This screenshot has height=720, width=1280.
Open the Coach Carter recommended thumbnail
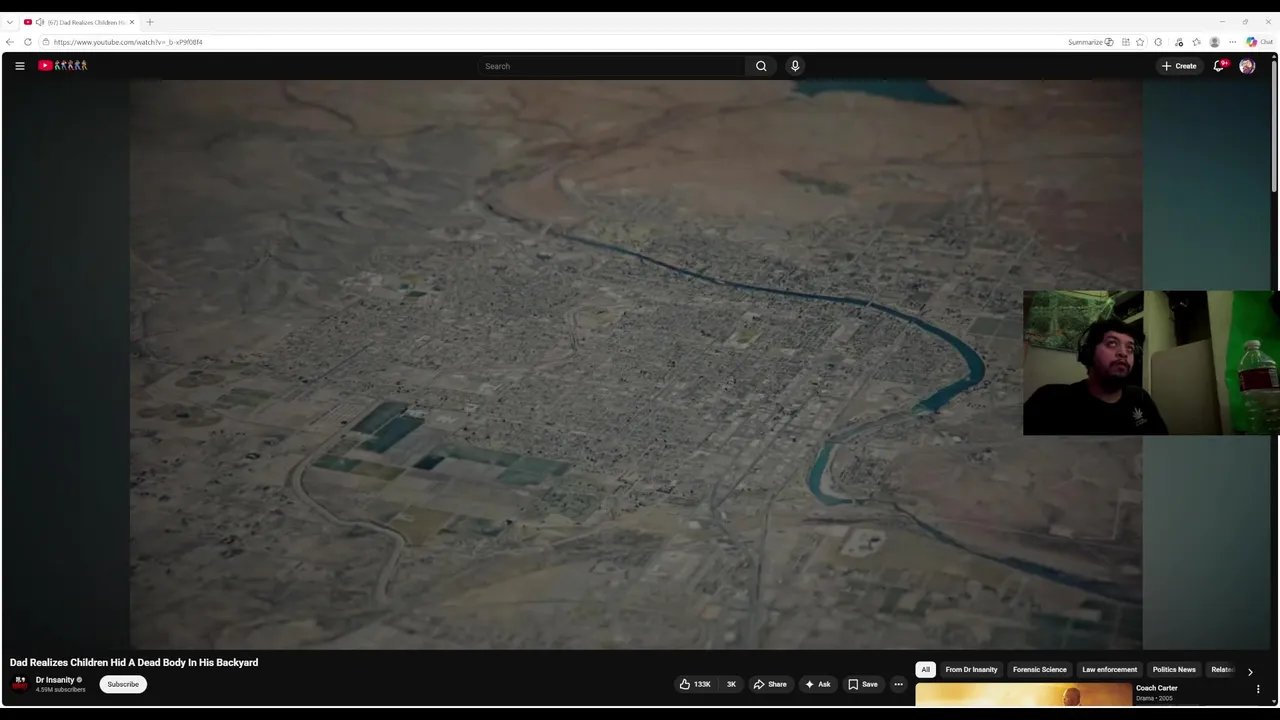(1023, 695)
